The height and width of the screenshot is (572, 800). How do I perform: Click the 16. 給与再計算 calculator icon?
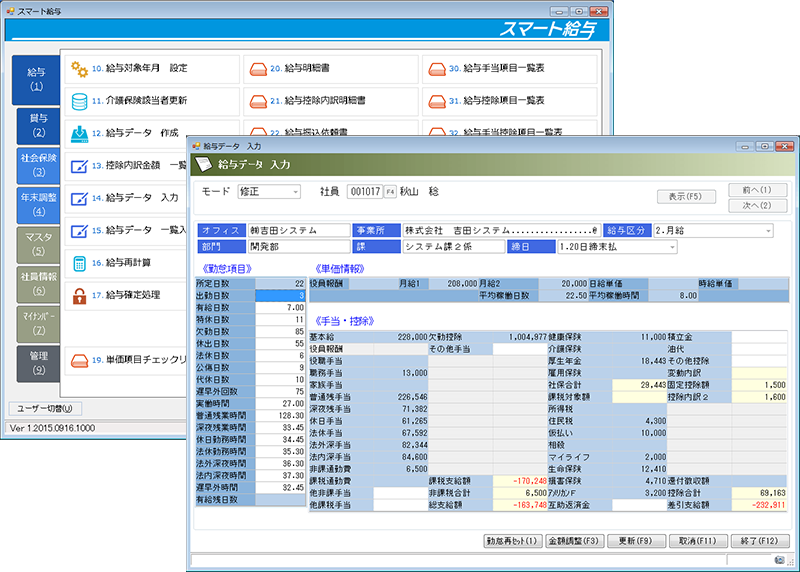(x=80, y=263)
